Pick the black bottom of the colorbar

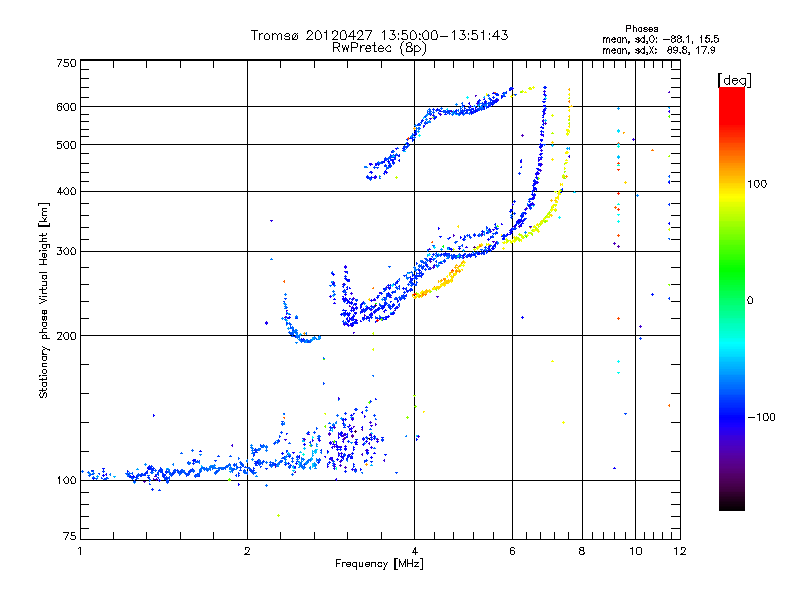click(732, 503)
